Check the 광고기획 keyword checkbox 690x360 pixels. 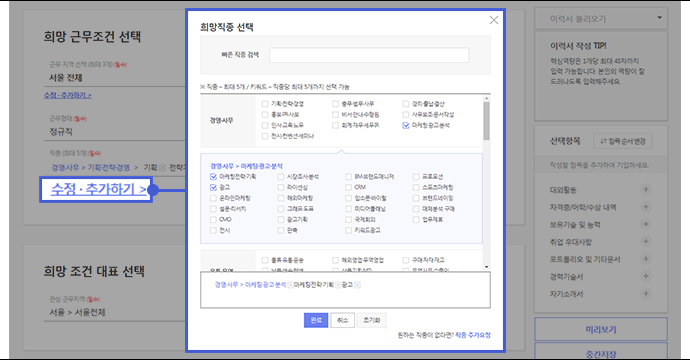click(281, 219)
